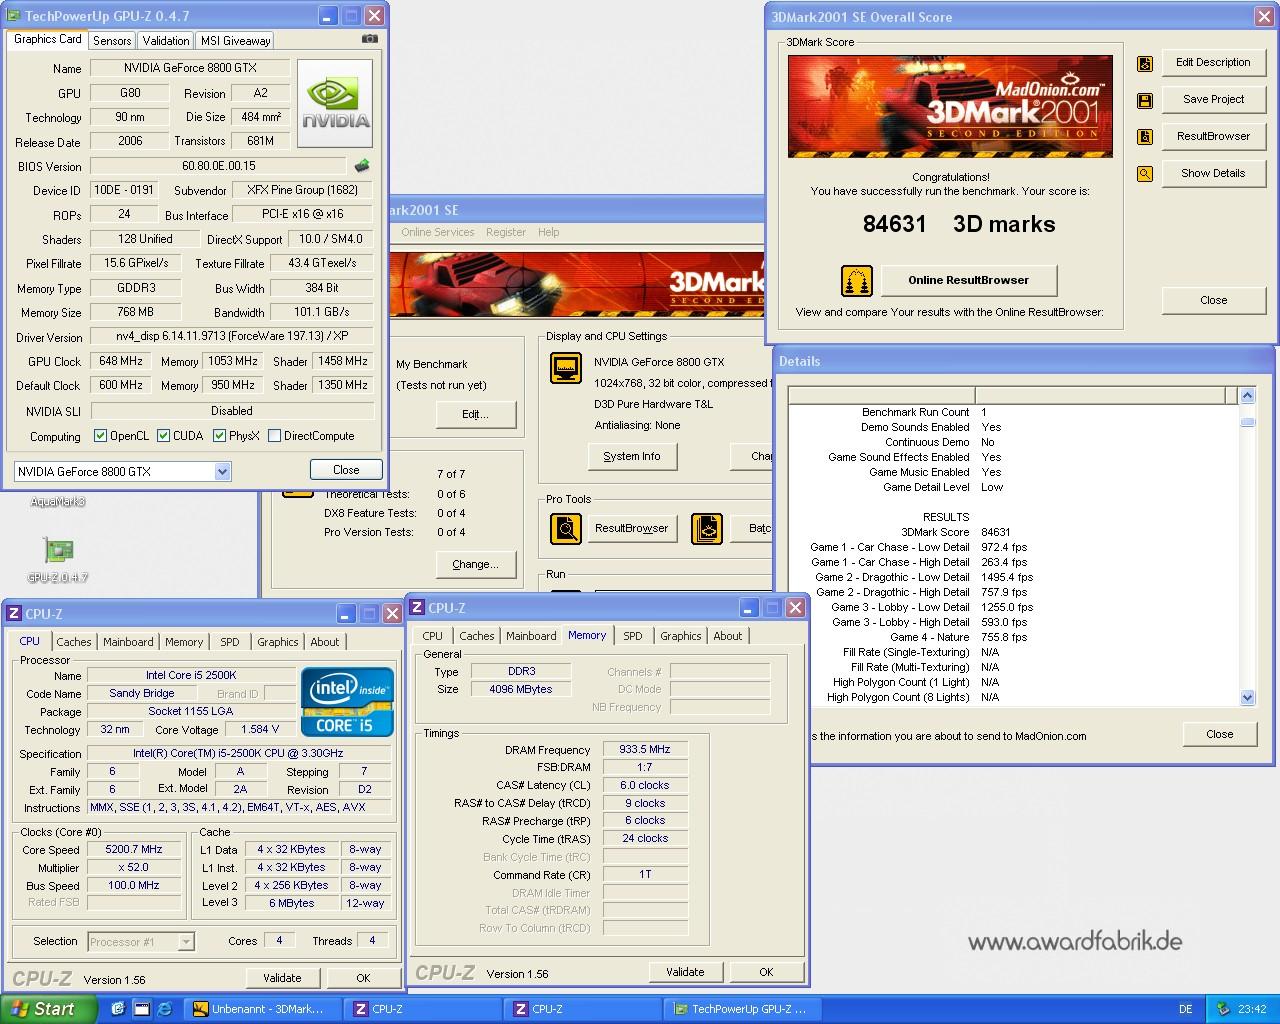Click the NVIDIA logo in GPU-Z
The height and width of the screenshot is (1024, 1280).
click(x=335, y=103)
